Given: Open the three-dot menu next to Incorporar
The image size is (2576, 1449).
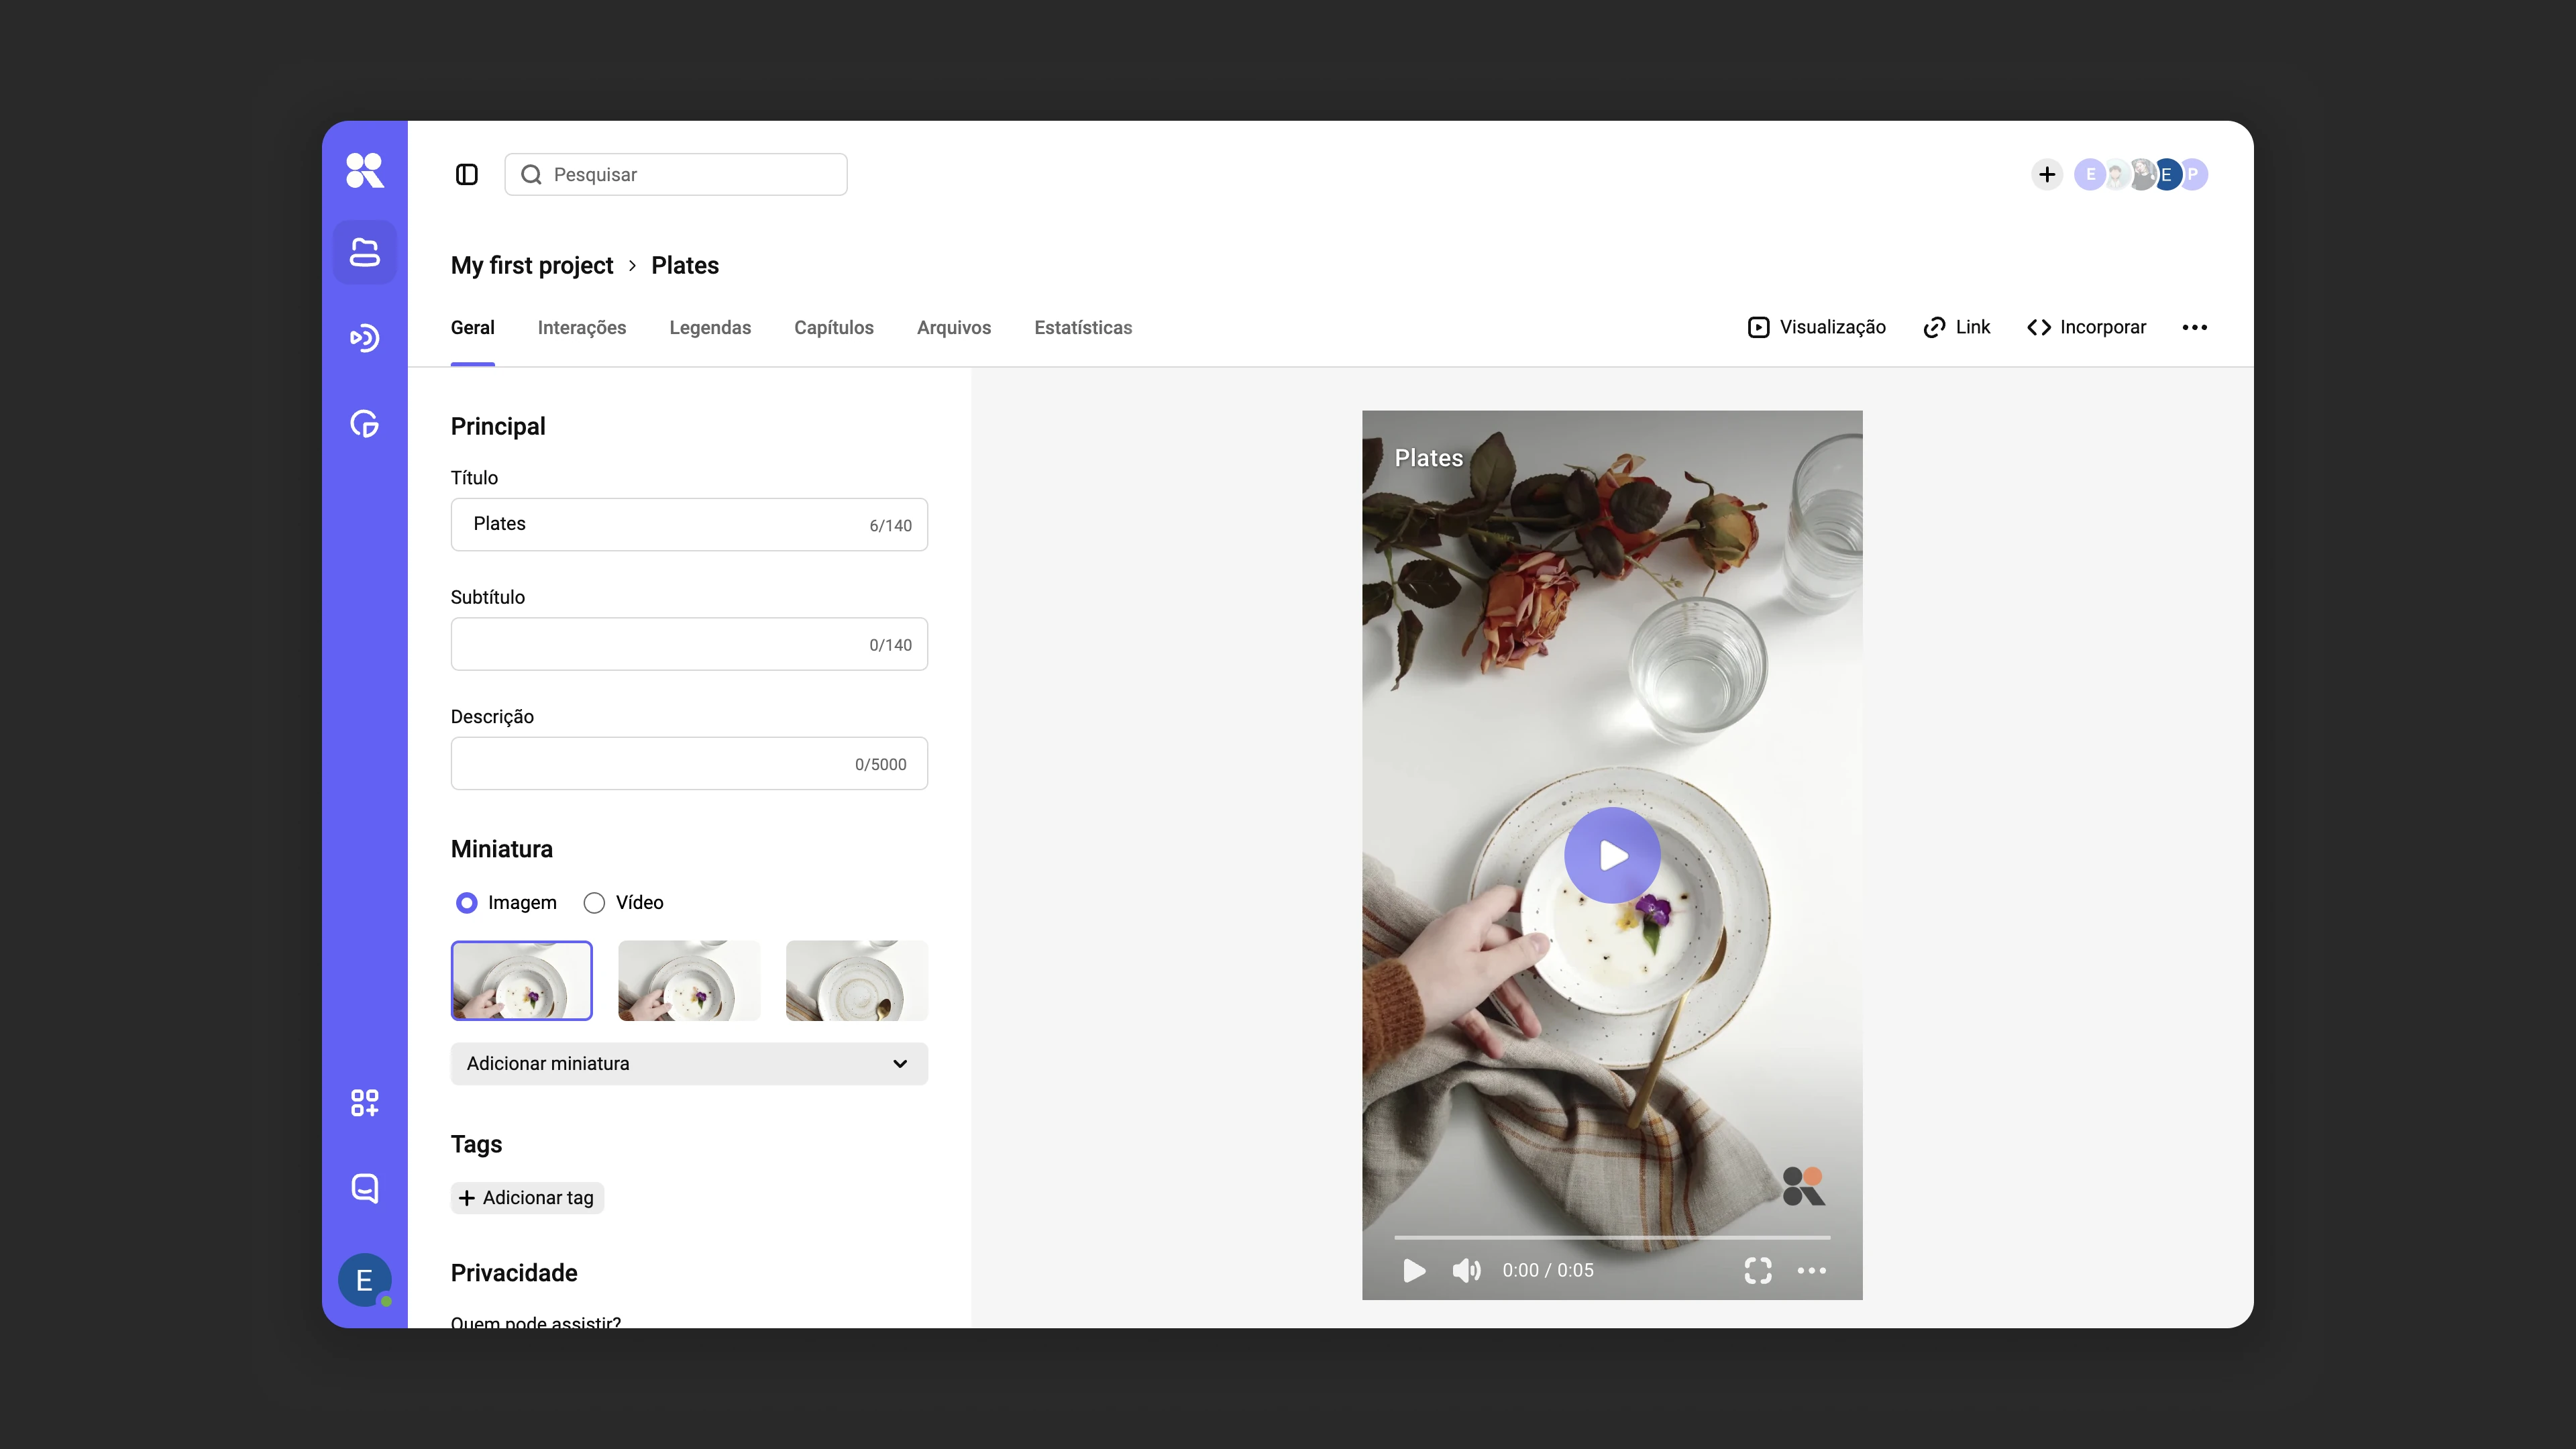Looking at the screenshot, I should click(x=2194, y=328).
